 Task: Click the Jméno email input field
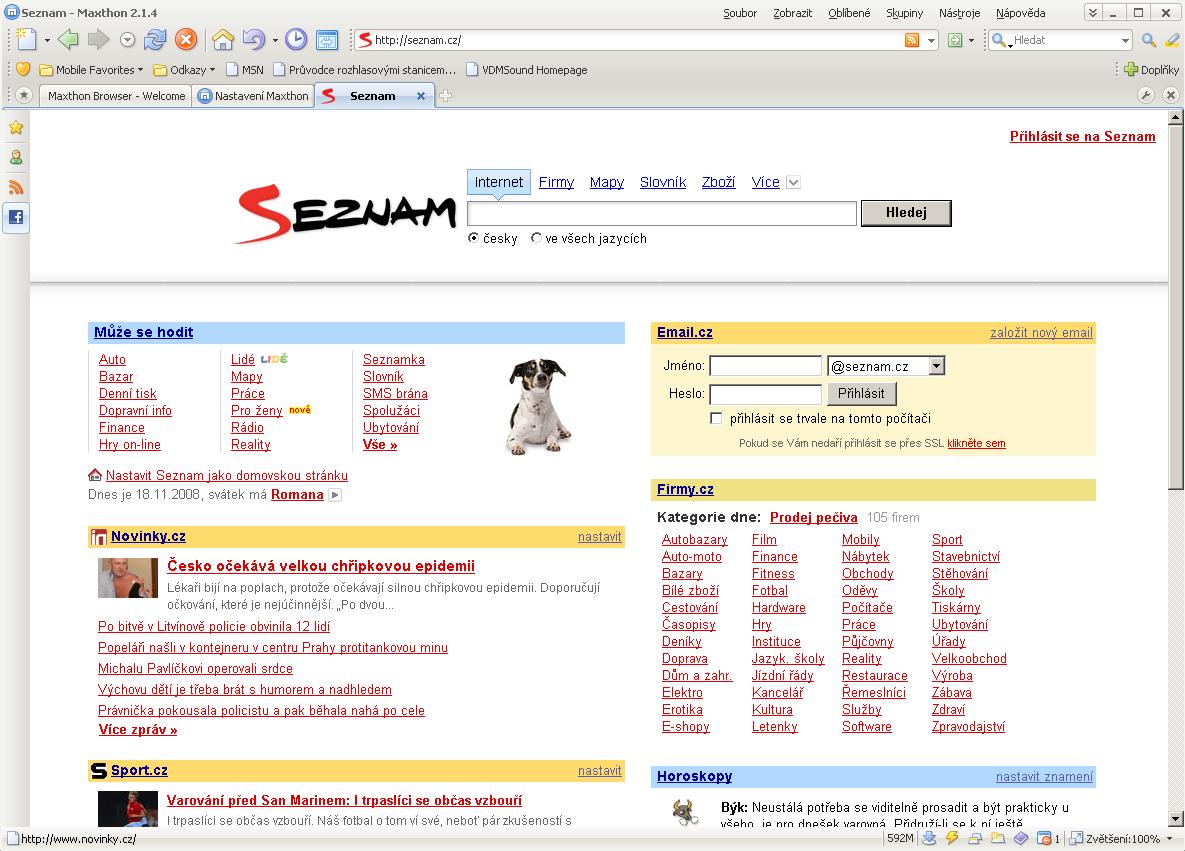click(766, 366)
